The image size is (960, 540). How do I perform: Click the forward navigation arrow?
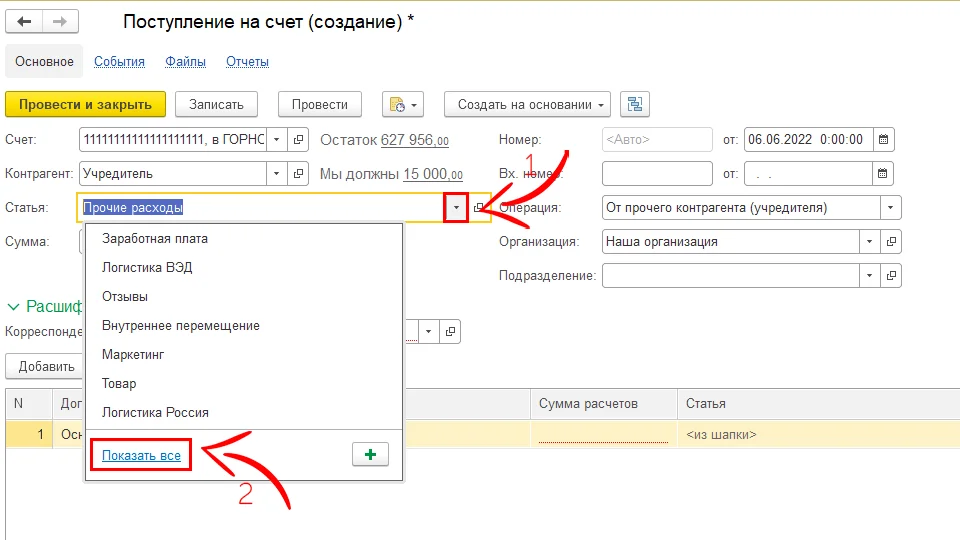coord(60,22)
